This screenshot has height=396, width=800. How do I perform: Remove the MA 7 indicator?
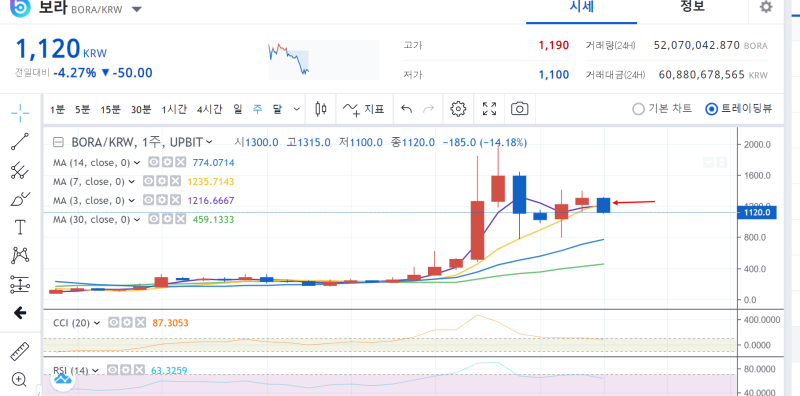point(175,182)
